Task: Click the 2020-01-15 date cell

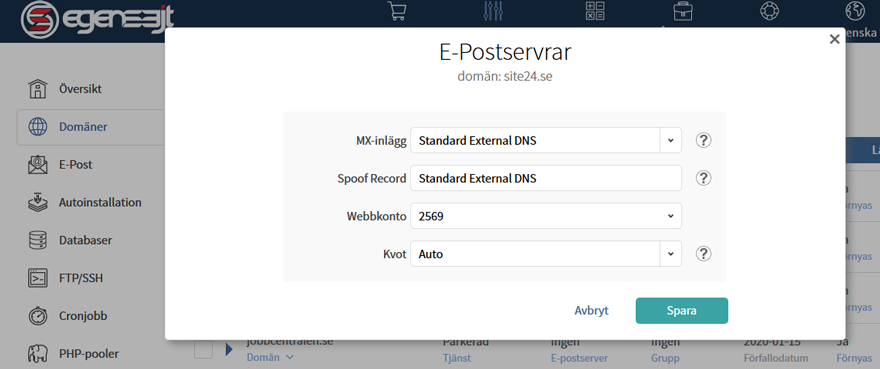Action: pyautogui.click(x=772, y=343)
